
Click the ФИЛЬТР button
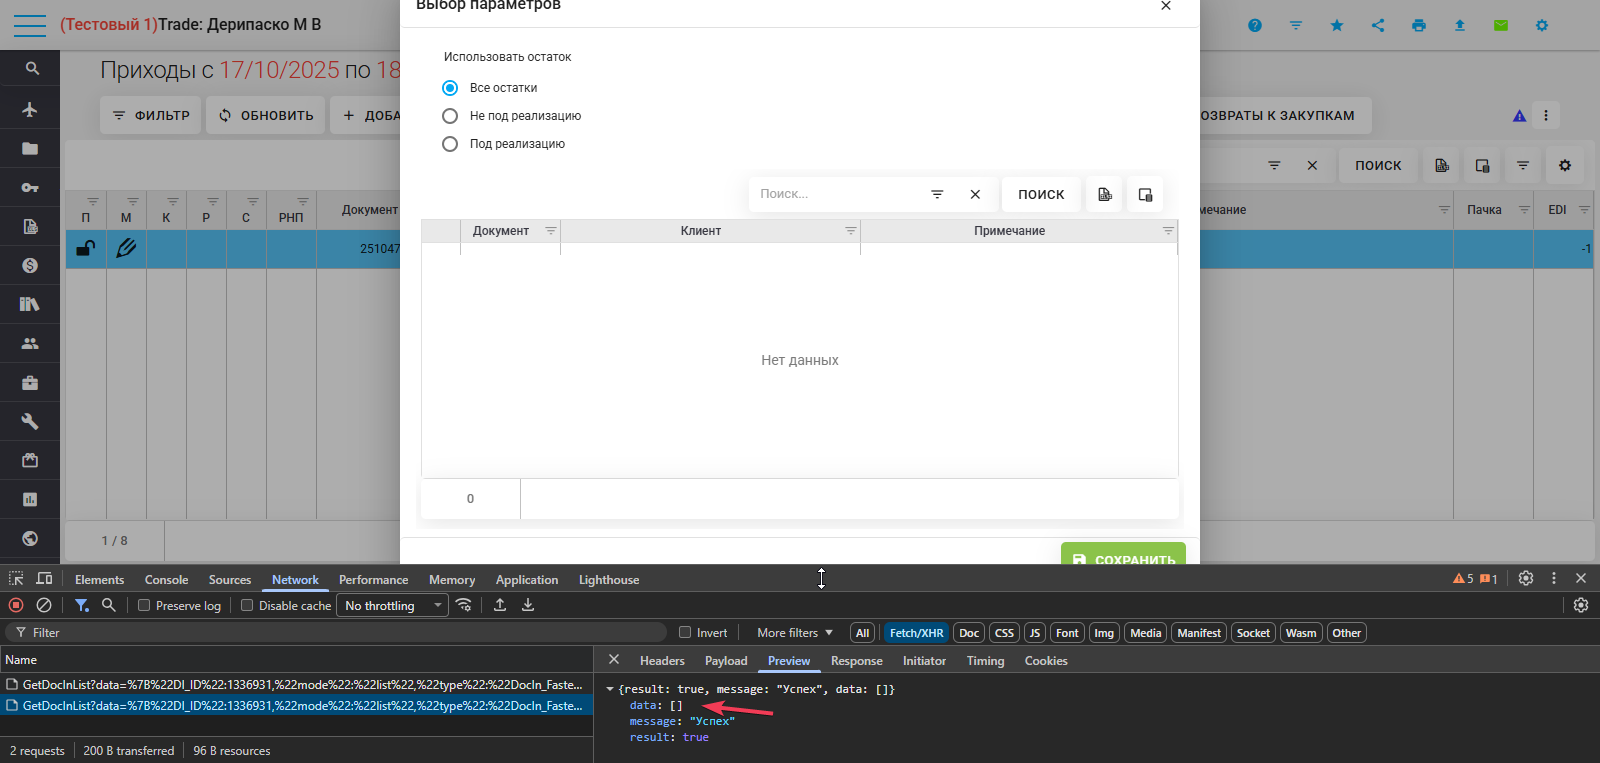[151, 115]
